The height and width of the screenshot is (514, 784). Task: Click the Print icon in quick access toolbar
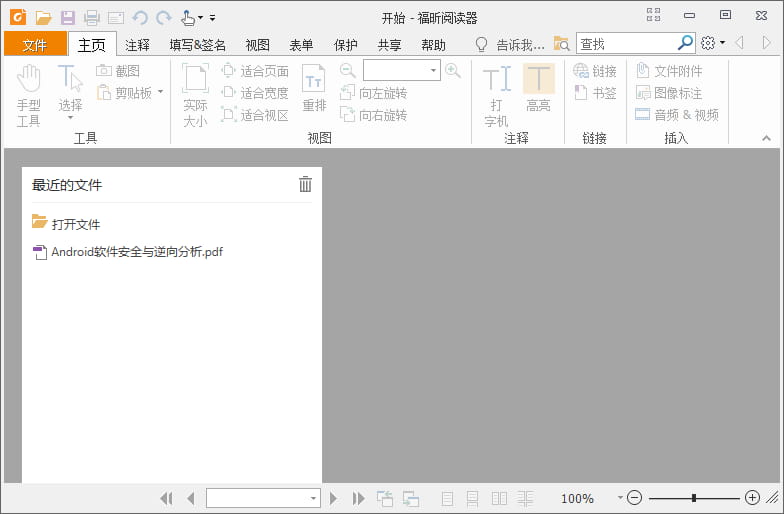click(92, 17)
